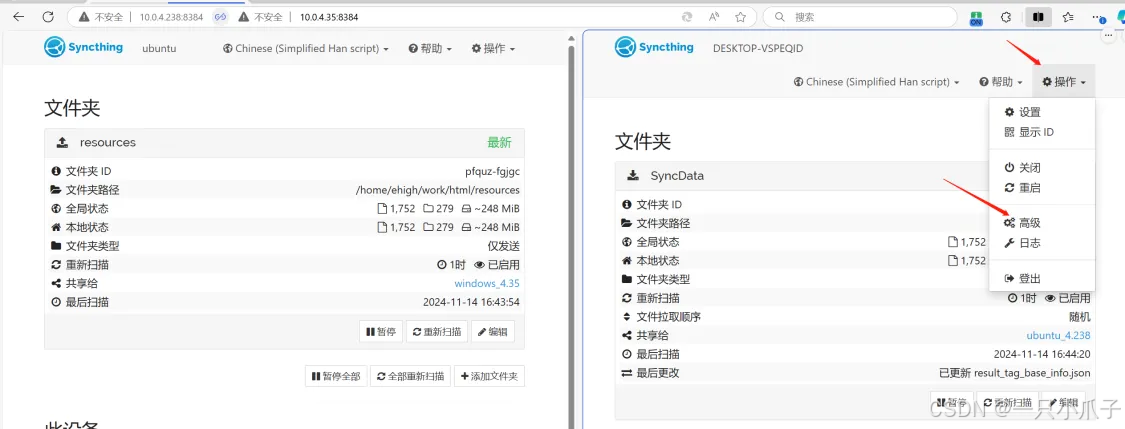Click the 添加文件夹 button
Viewport: 1125px width, 429px height.
tap(489, 376)
